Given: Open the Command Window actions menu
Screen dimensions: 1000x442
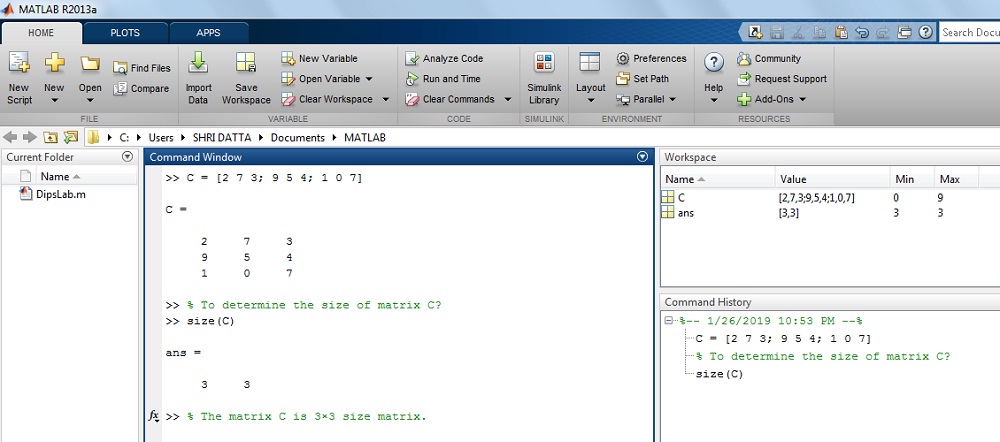Looking at the screenshot, I should coord(642,157).
